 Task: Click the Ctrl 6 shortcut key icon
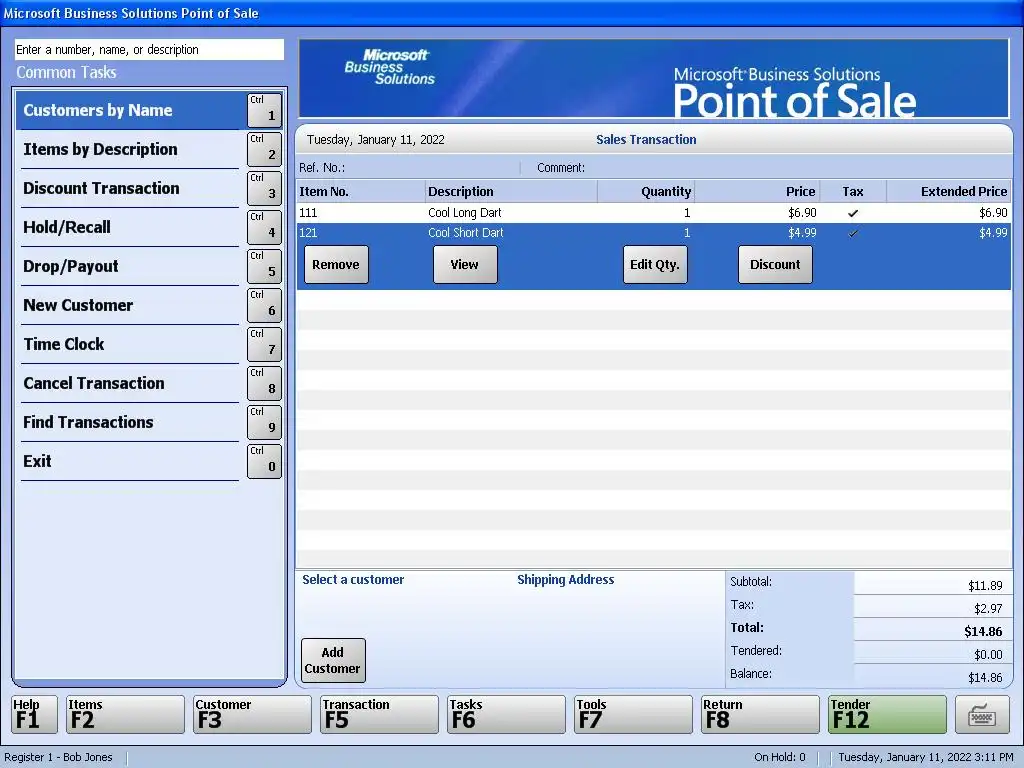click(x=264, y=305)
